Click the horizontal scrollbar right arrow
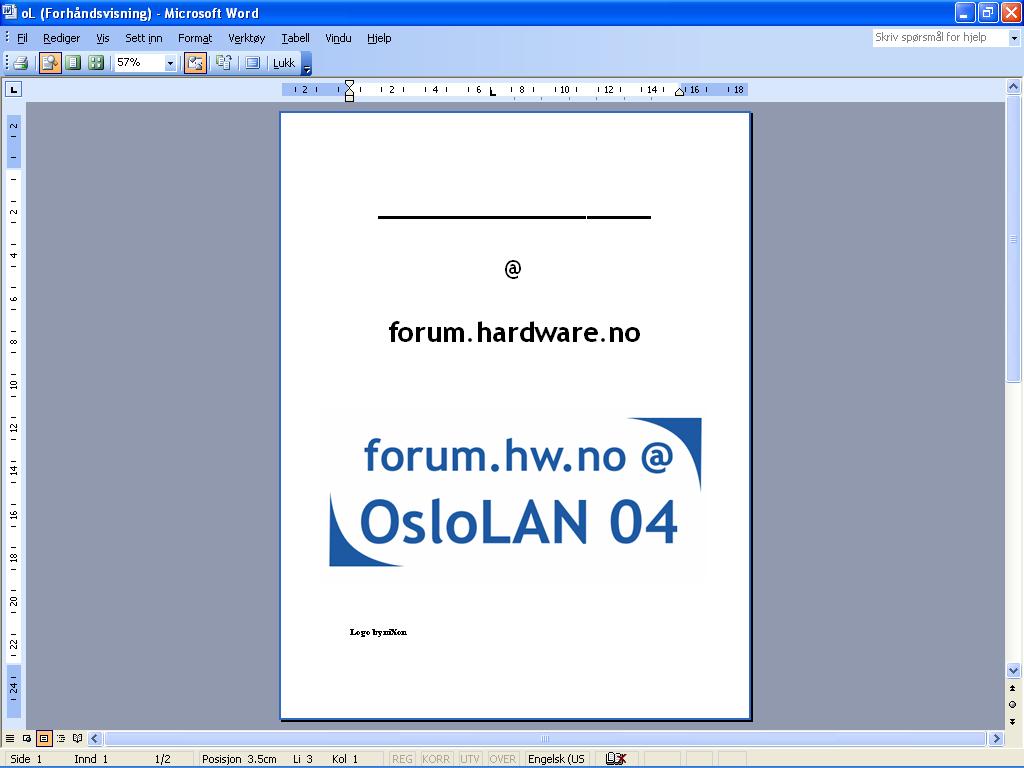Screen dimensions: 1024x768 996,739
